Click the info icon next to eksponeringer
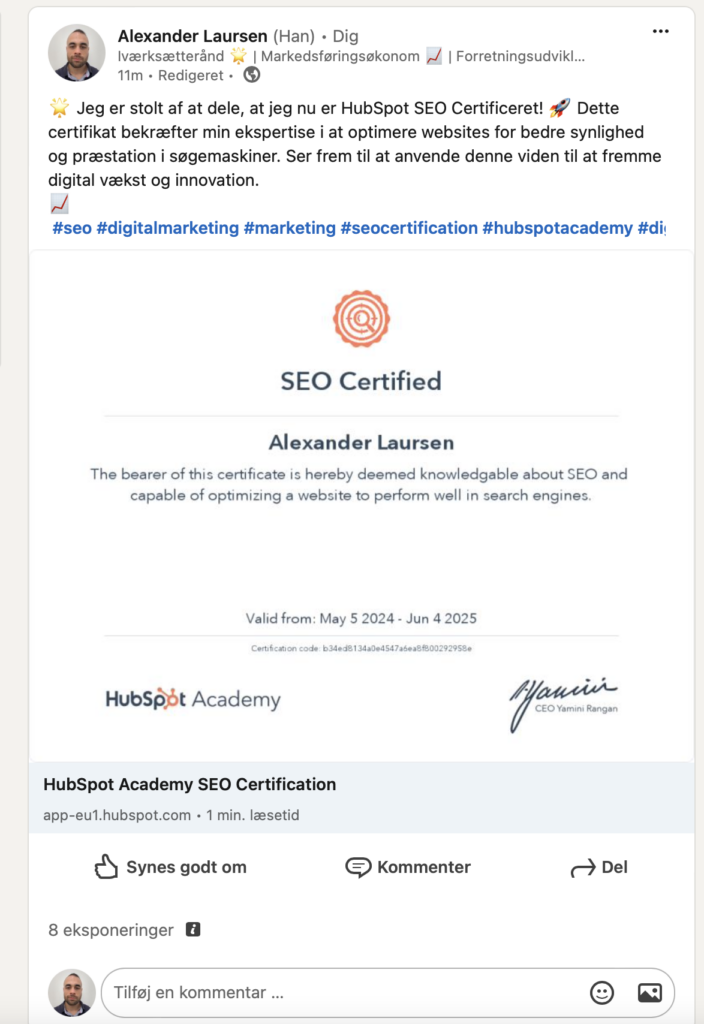Viewport: 704px width, 1024px height. 193,929
